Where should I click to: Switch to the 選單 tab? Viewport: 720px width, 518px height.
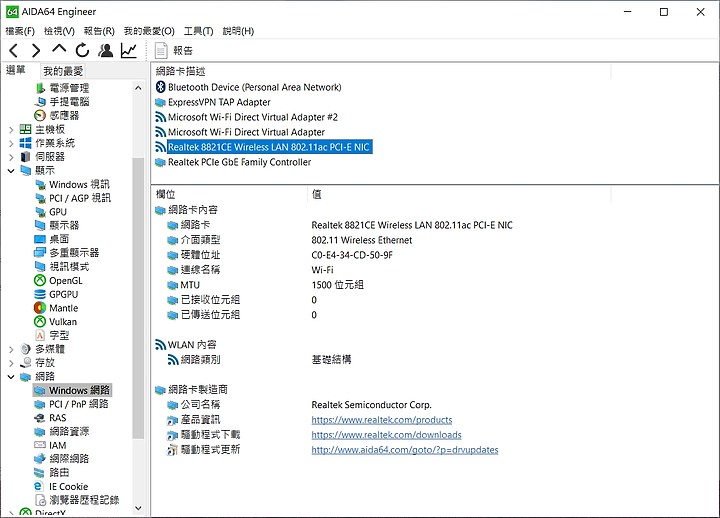coord(16,70)
